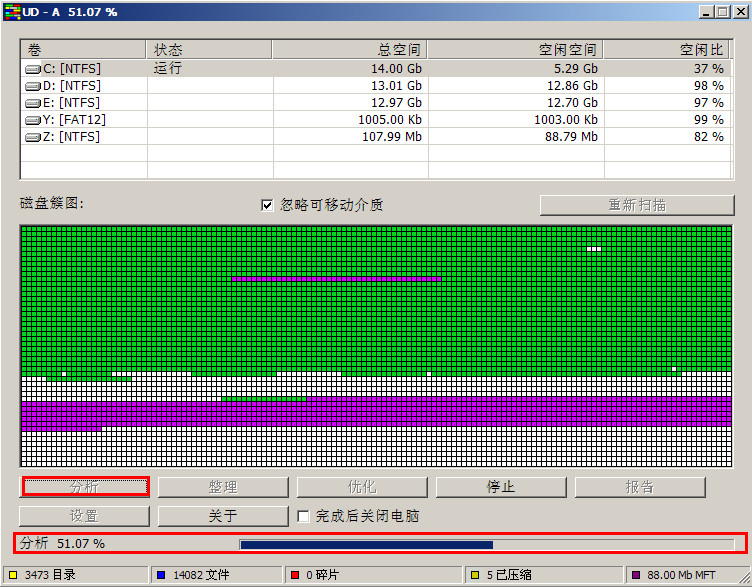Select the C: drive icon
The width and height of the screenshot is (752, 587).
point(33,70)
